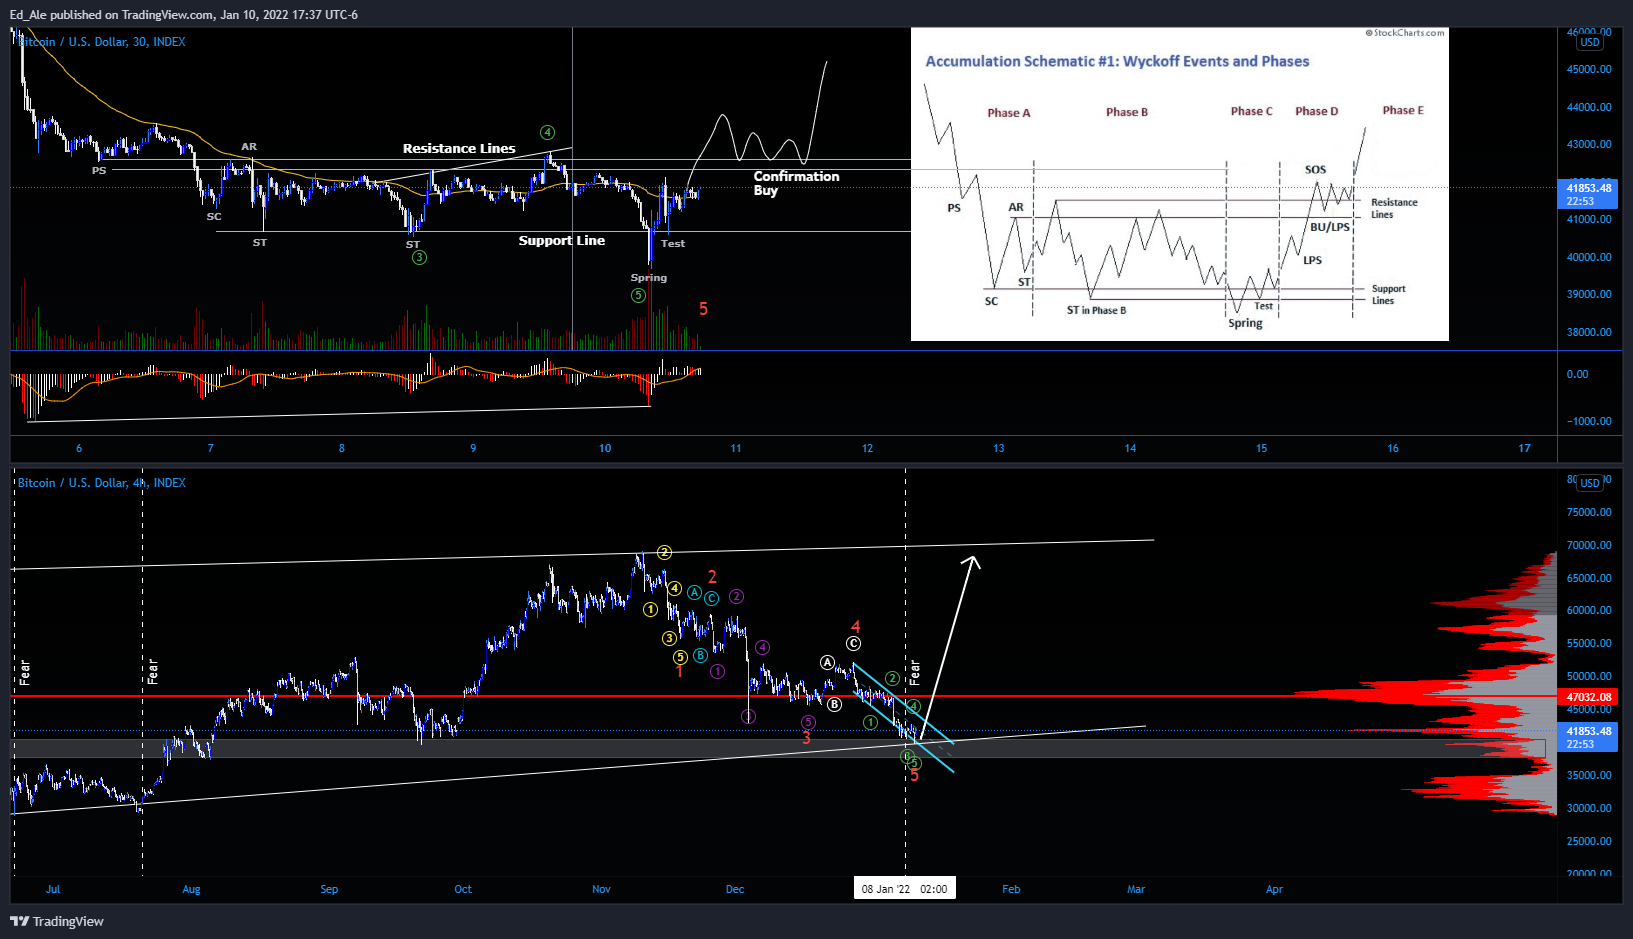This screenshot has height=939, width=1633.
Task: Click the 38000.00 value on the upper price scale
Action: pos(1589,332)
